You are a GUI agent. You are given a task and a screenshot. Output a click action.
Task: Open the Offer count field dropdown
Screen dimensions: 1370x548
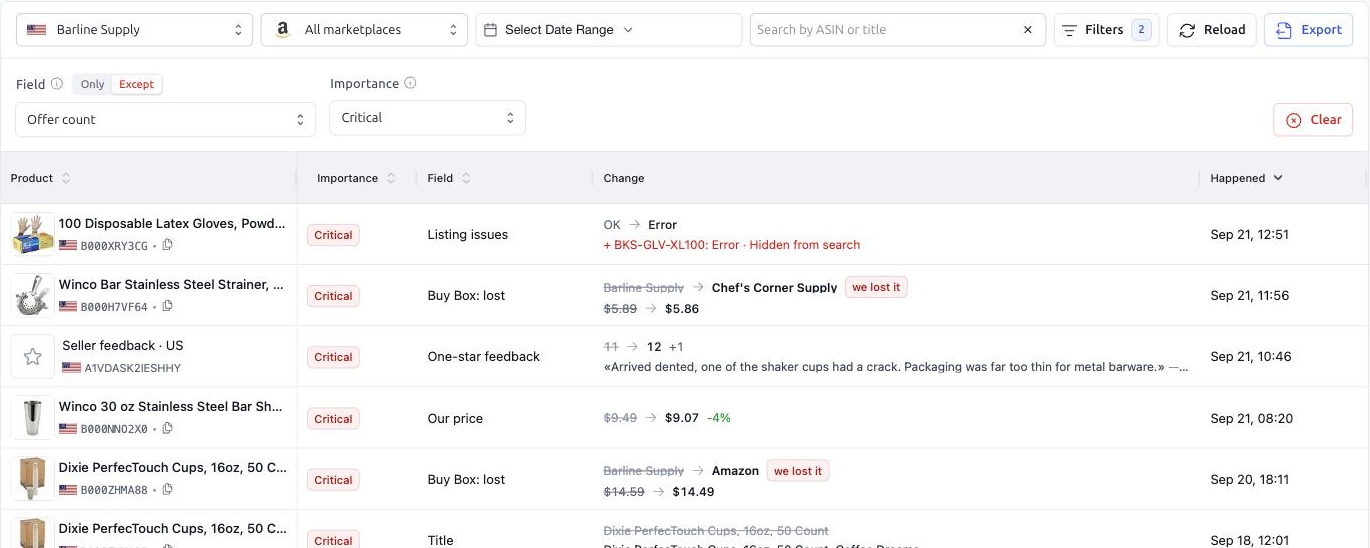(x=165, y=119)
